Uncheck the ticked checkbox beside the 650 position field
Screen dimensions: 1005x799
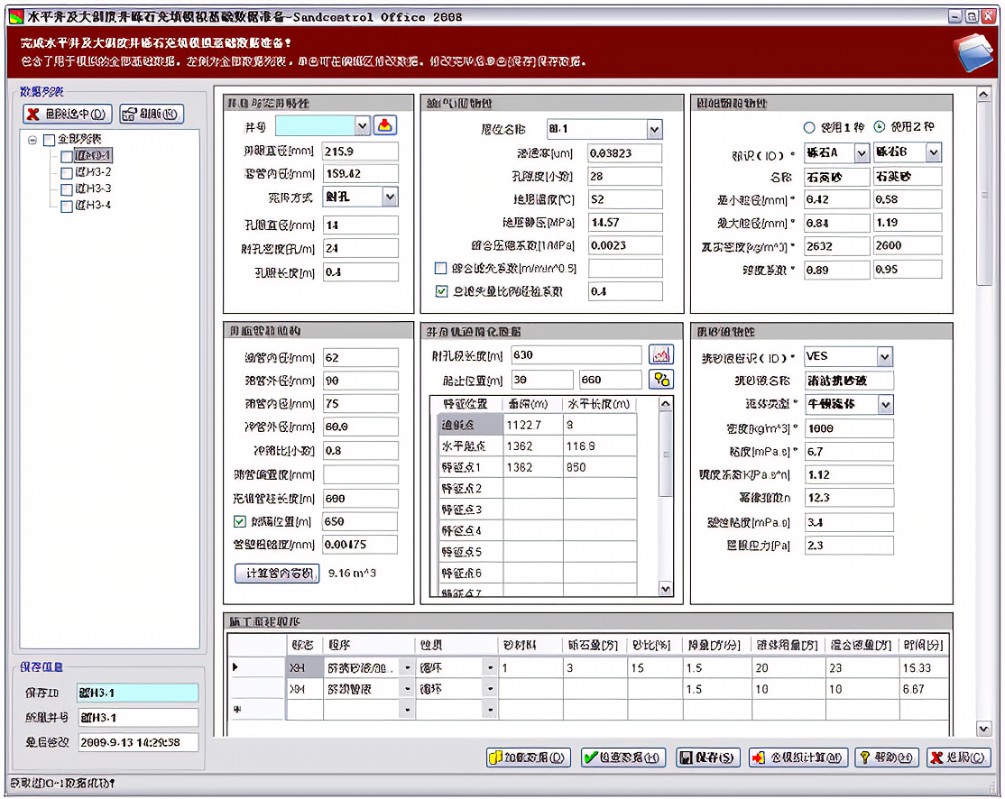(239, 522)
